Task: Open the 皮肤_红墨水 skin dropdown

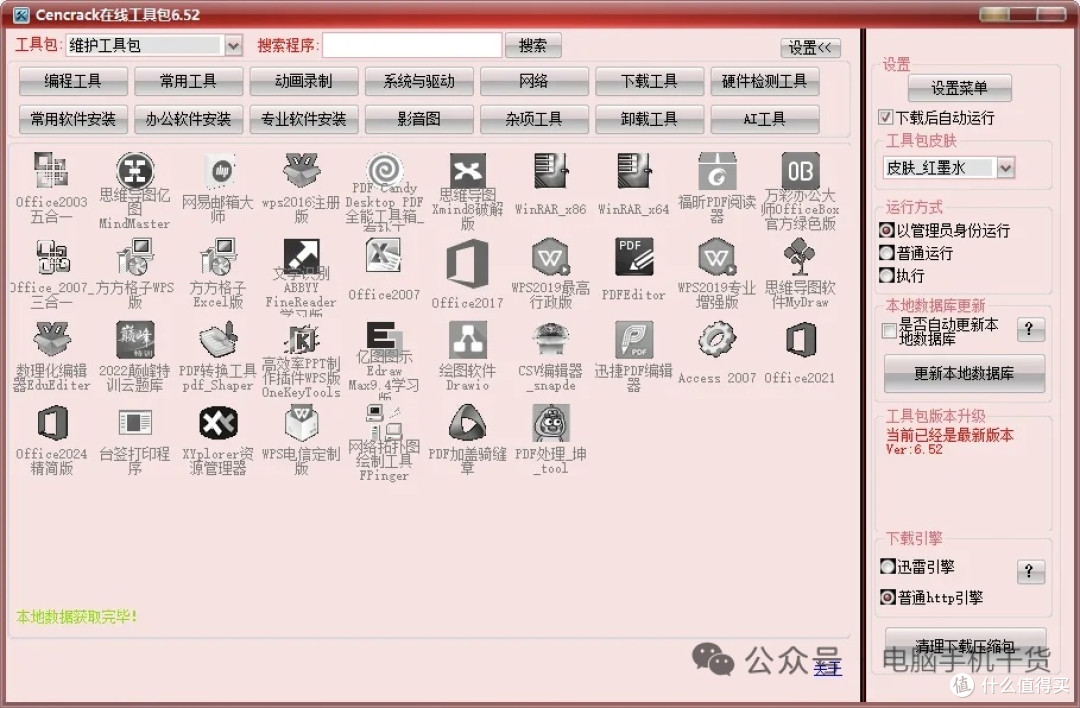Action: click(1005, 167)
